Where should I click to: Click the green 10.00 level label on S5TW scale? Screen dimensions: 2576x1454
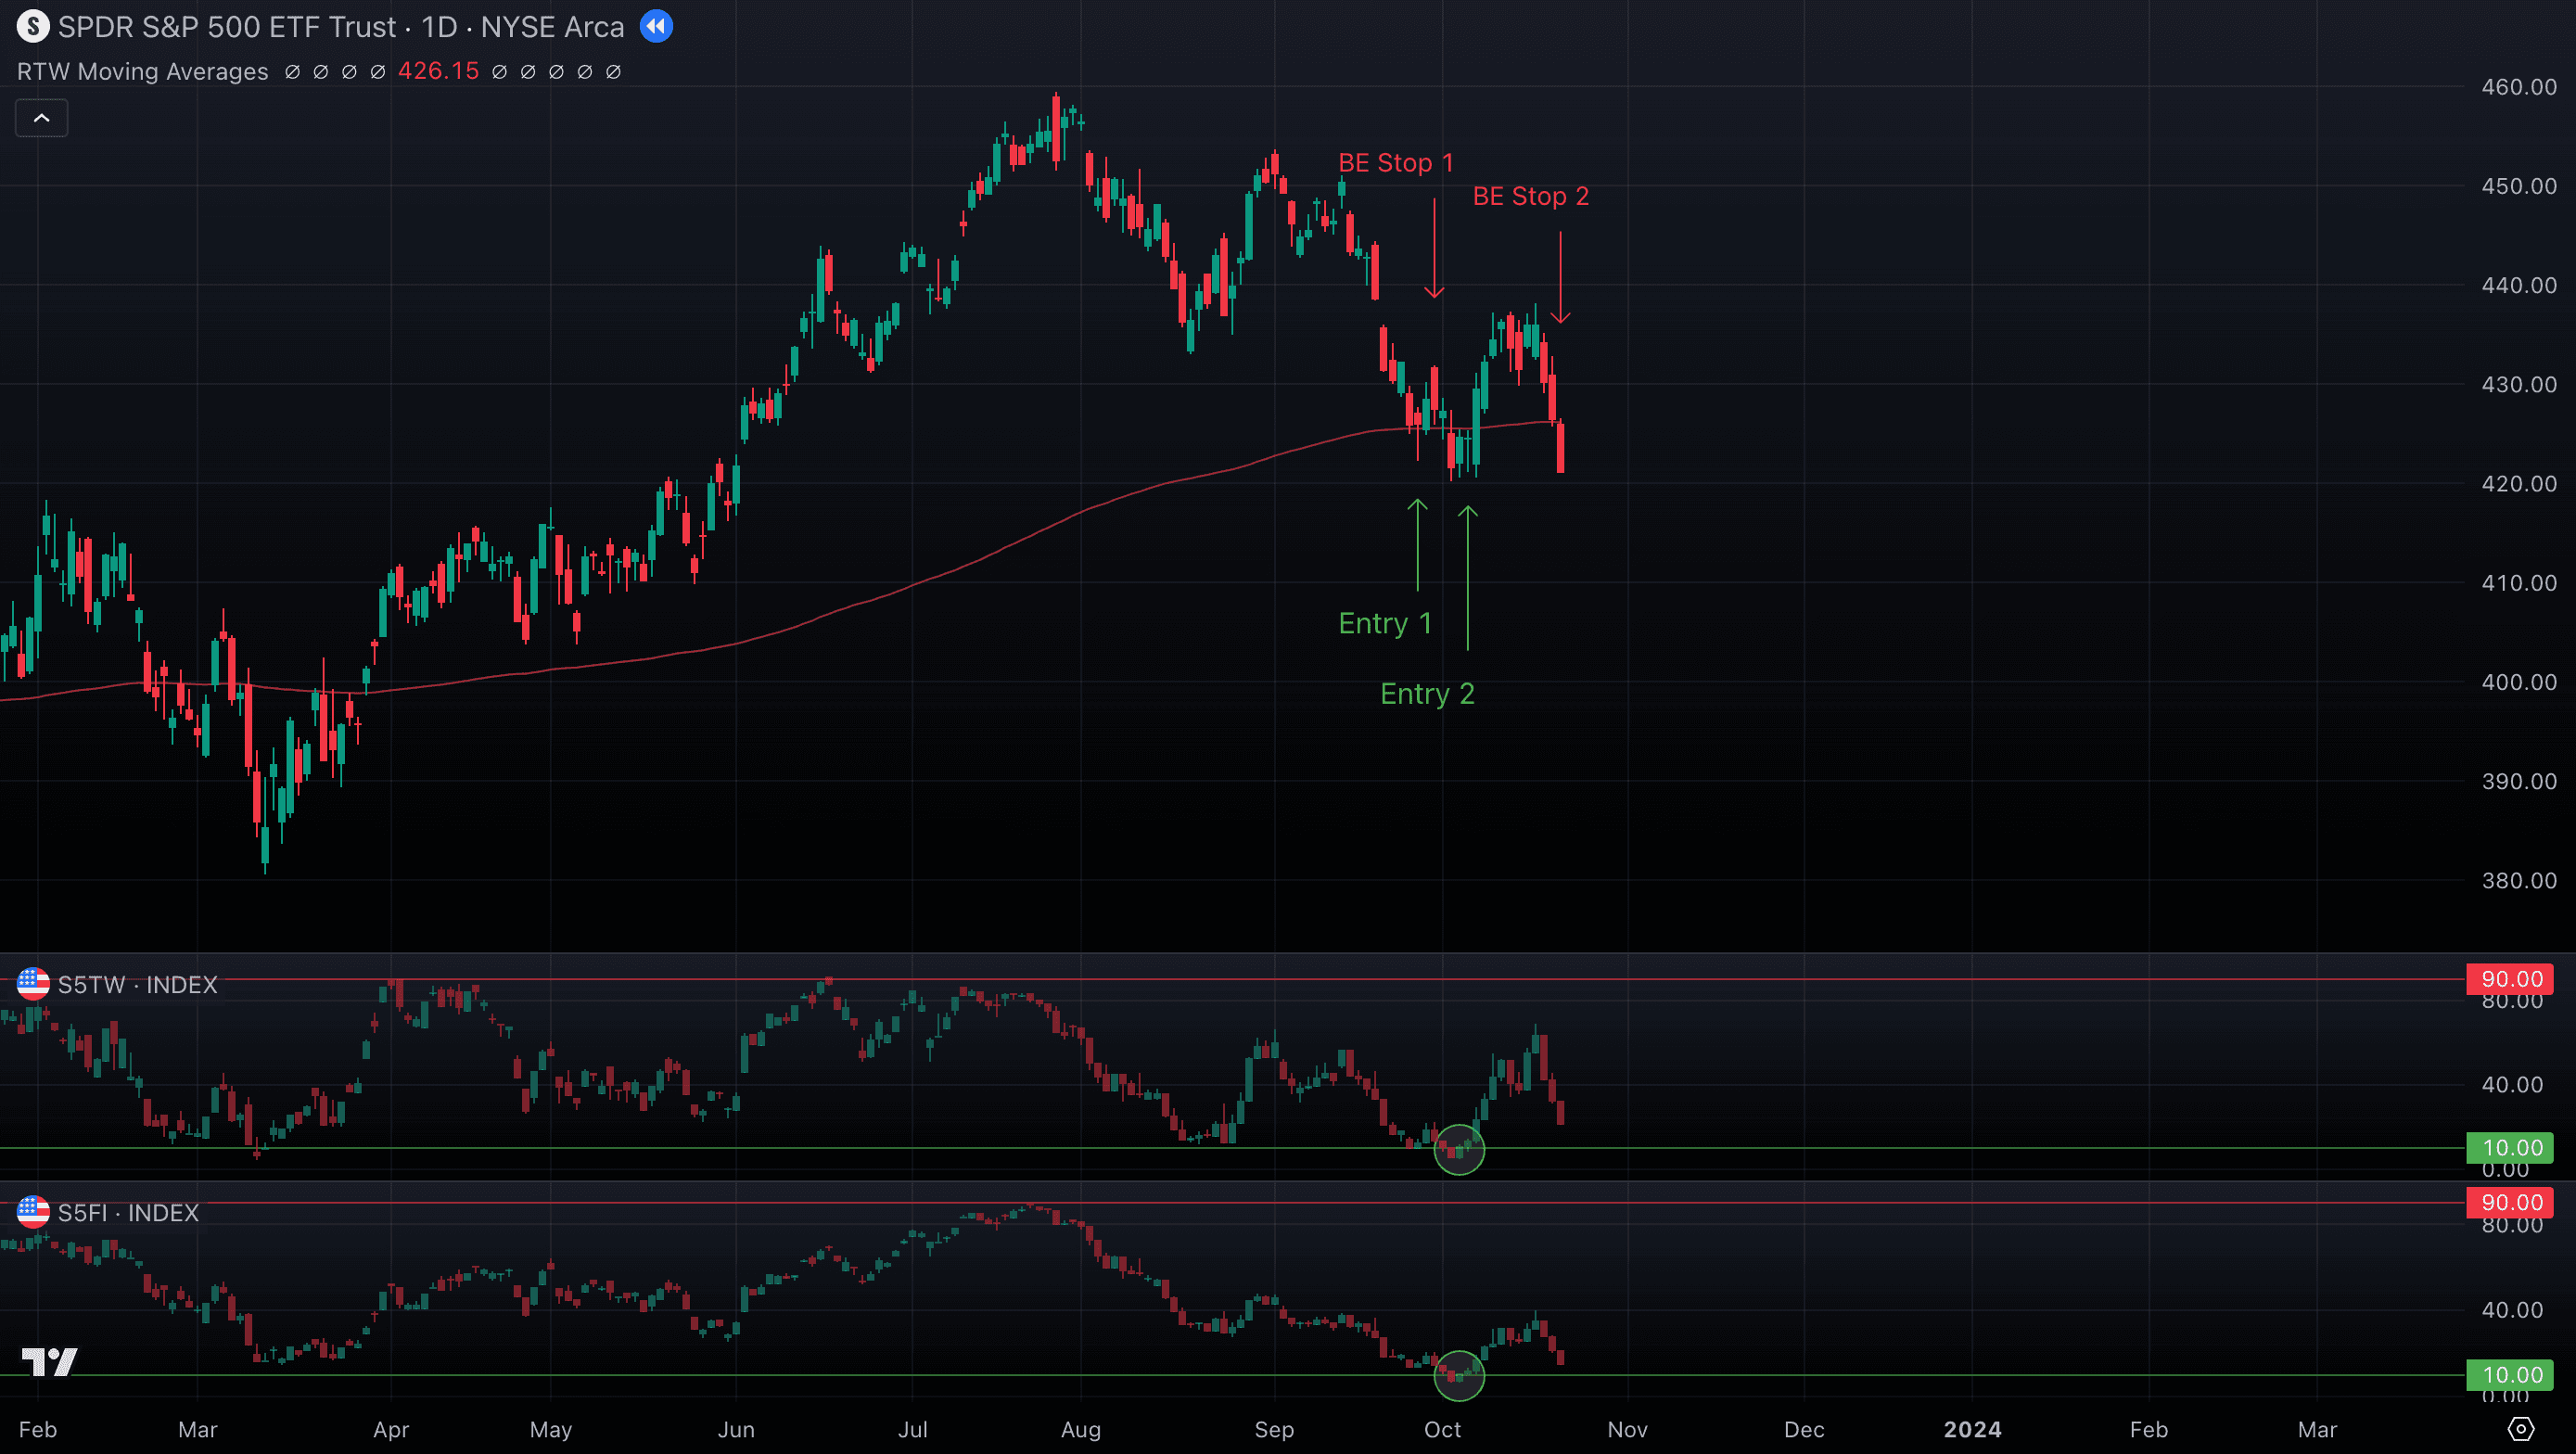(2510, 1147)
